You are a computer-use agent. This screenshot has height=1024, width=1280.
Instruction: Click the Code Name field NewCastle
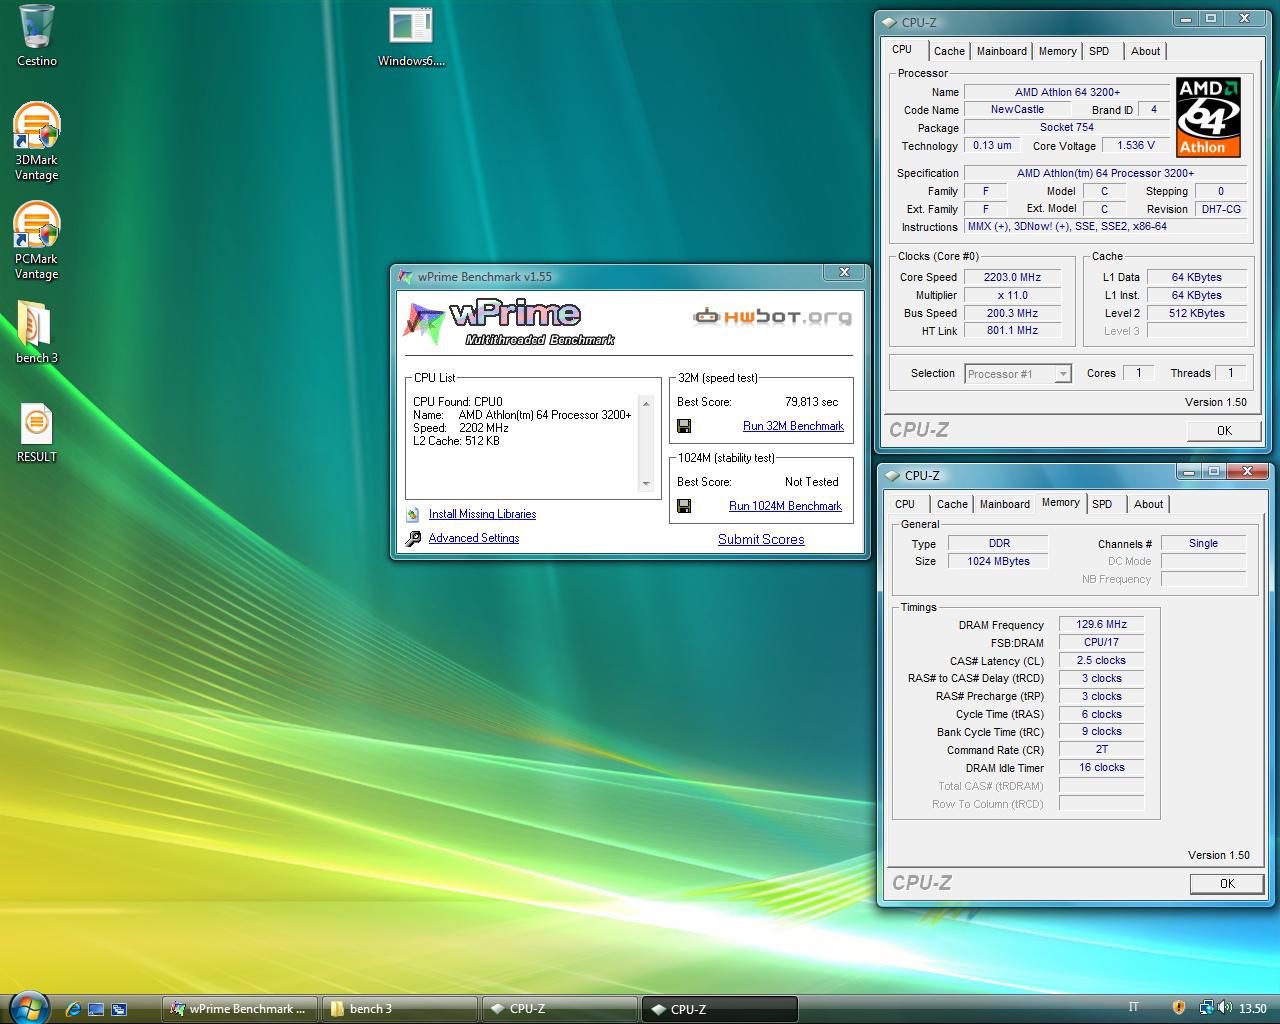(1017, 110)
